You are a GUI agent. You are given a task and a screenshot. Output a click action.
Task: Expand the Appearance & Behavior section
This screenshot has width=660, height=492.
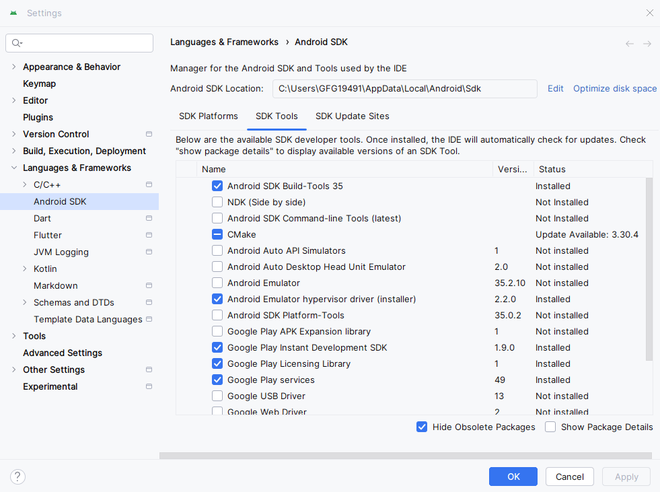pyautogui.click(x=13, y=67)
